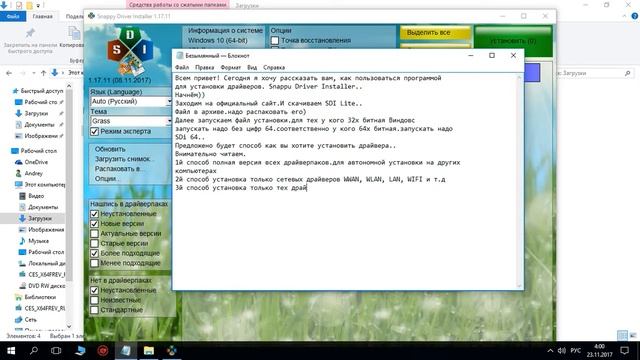The height and width of the screenshot is (360, 640).
Task: Switch Explorer to details view icon
Action: [622, 336]
